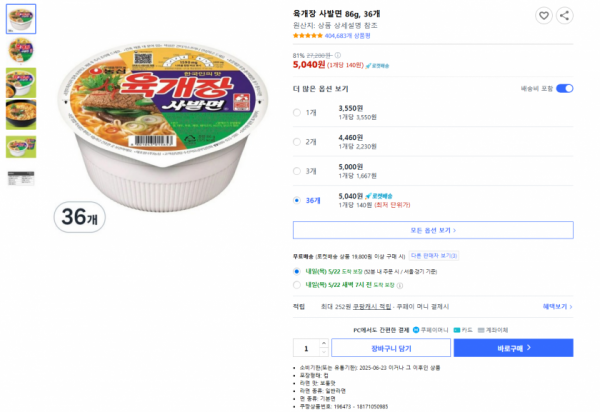
Task: Click the share icon
Action: [564, 16]
